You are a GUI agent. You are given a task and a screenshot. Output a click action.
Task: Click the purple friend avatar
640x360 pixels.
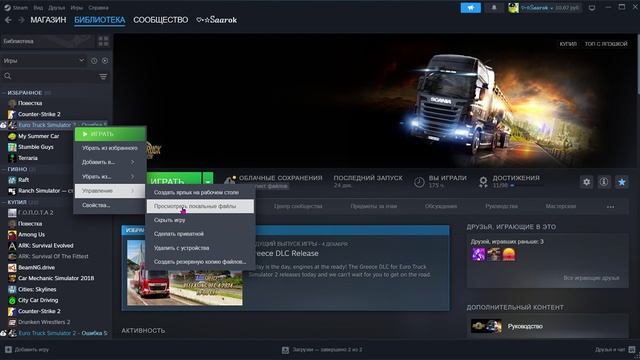click(478, 254)
